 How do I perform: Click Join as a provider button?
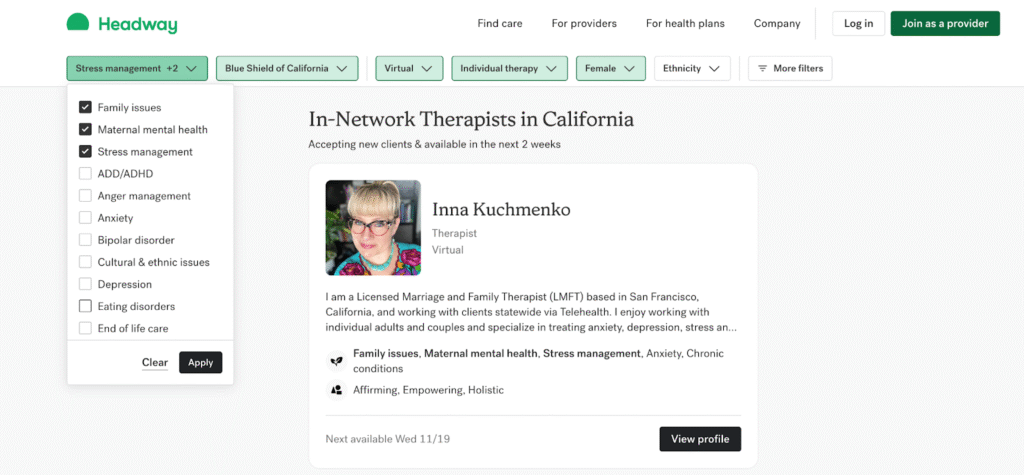coord(945,23)
